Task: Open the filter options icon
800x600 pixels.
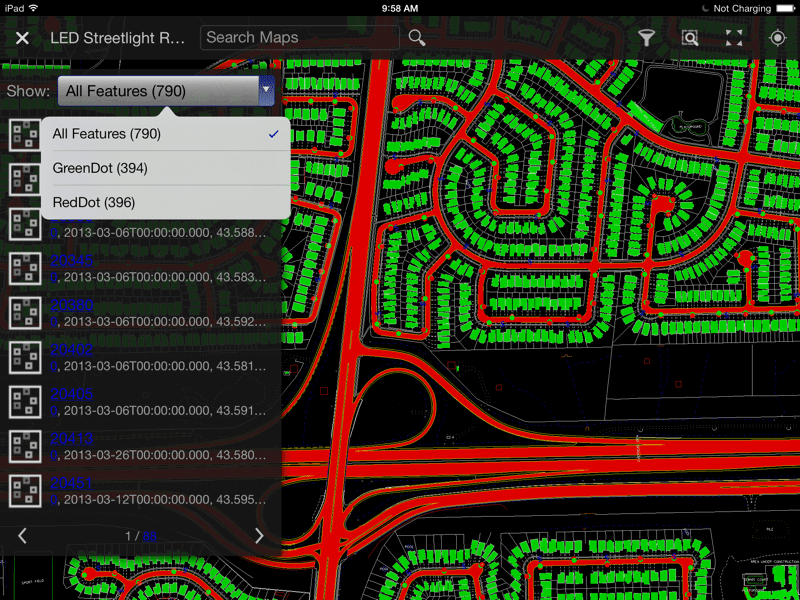Action: click(x=647, y=37)
